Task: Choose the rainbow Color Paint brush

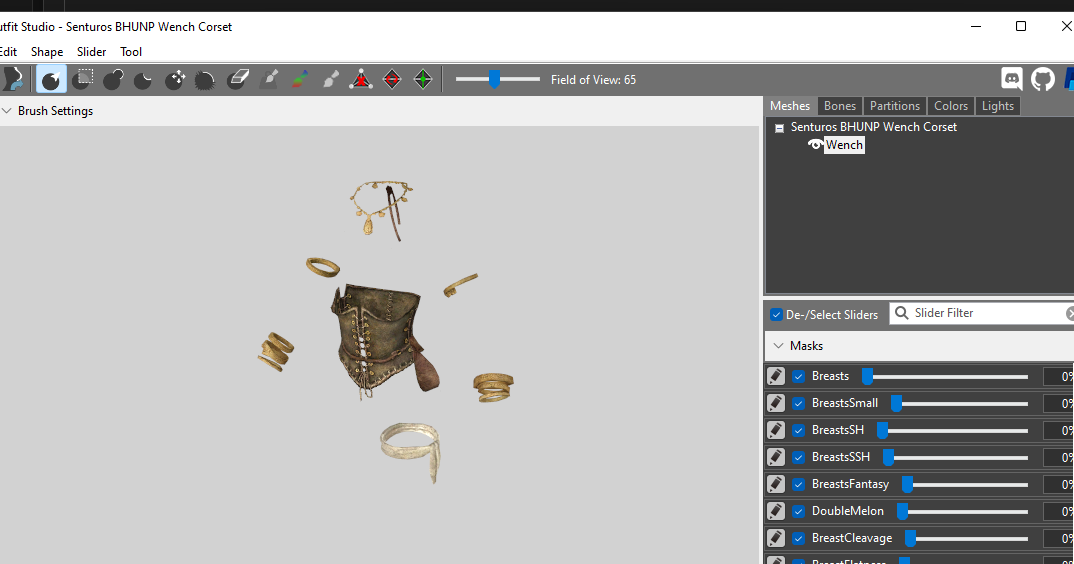Action: [299, 79]
